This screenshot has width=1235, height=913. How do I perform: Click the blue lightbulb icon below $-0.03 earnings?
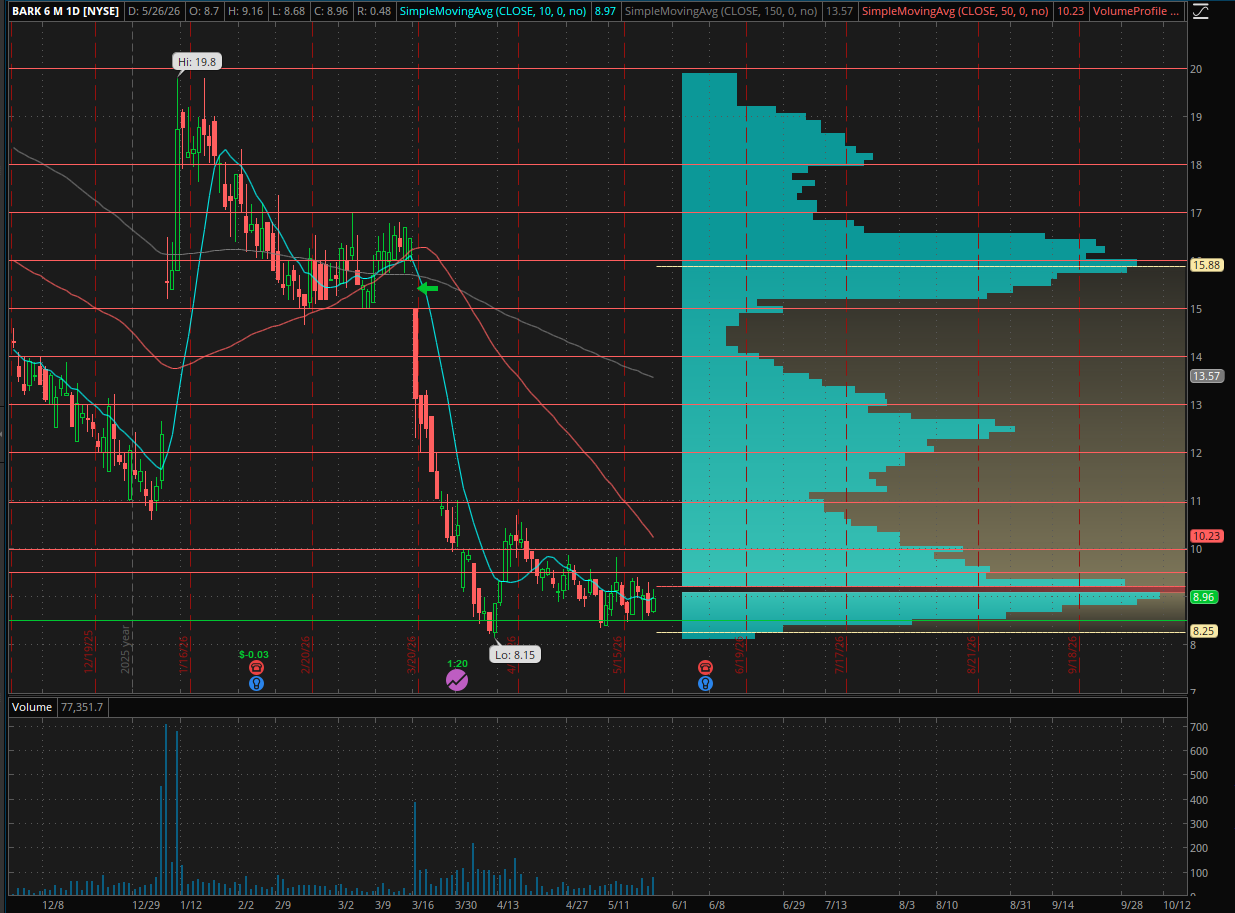256,684
